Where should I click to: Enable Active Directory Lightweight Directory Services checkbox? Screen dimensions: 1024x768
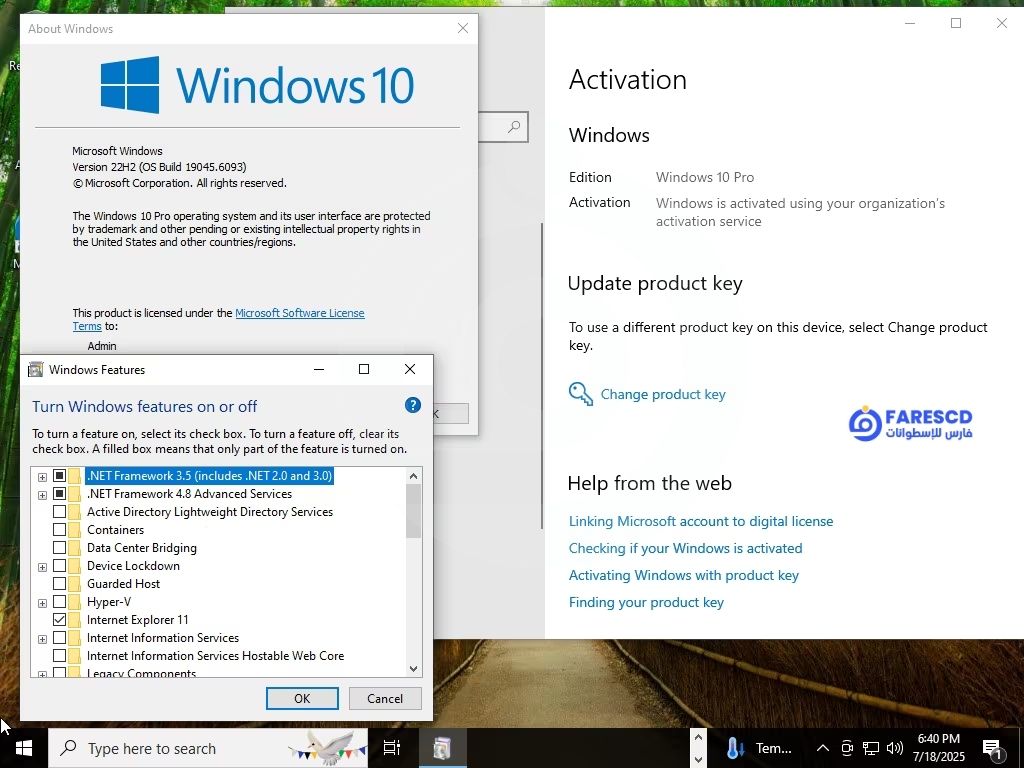59,512
